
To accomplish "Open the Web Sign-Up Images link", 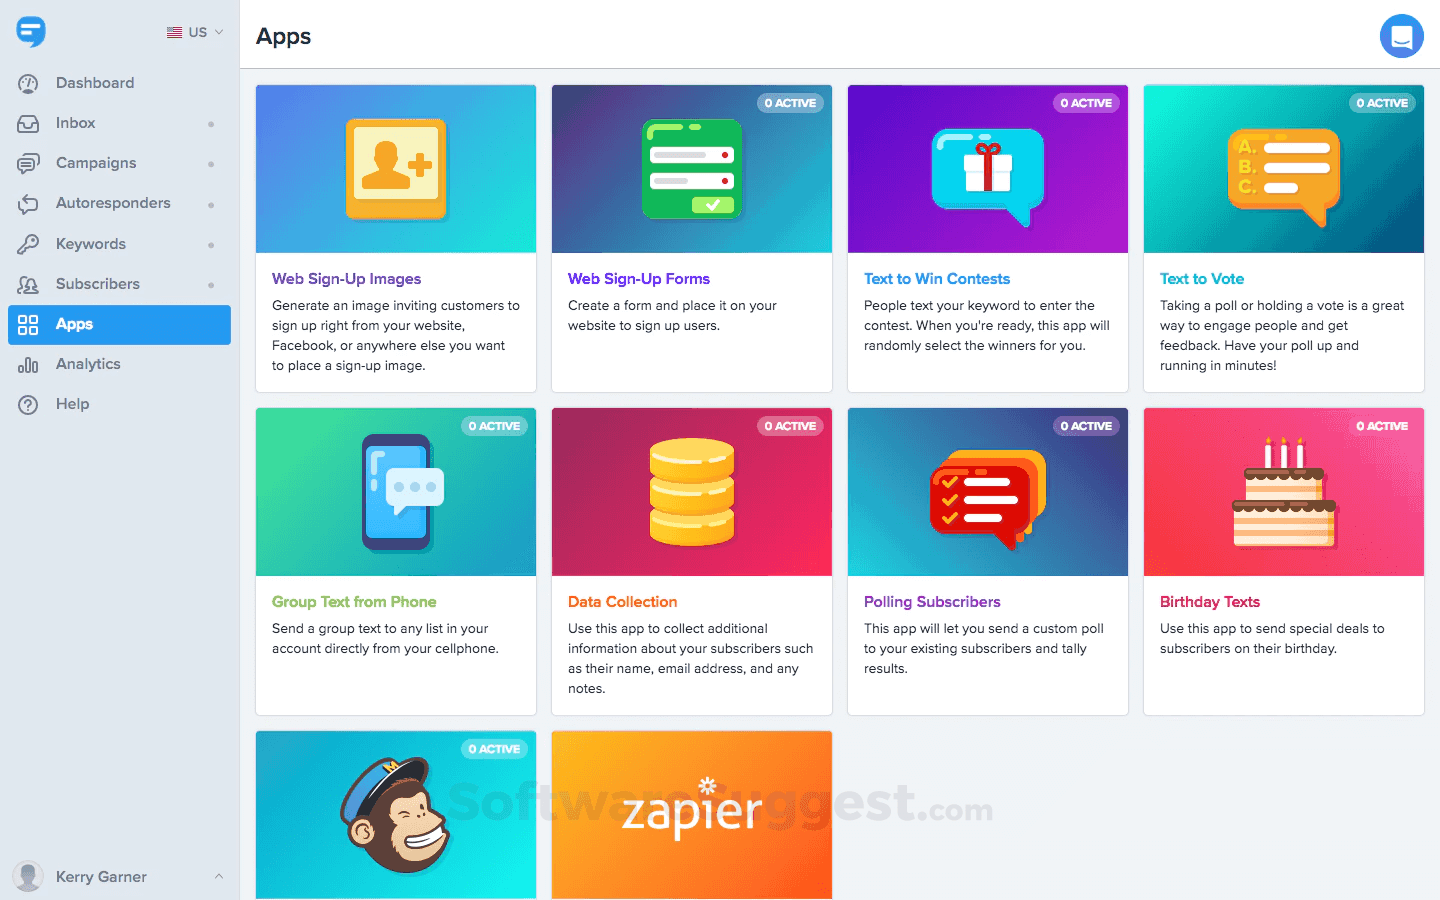I will 346,279.
